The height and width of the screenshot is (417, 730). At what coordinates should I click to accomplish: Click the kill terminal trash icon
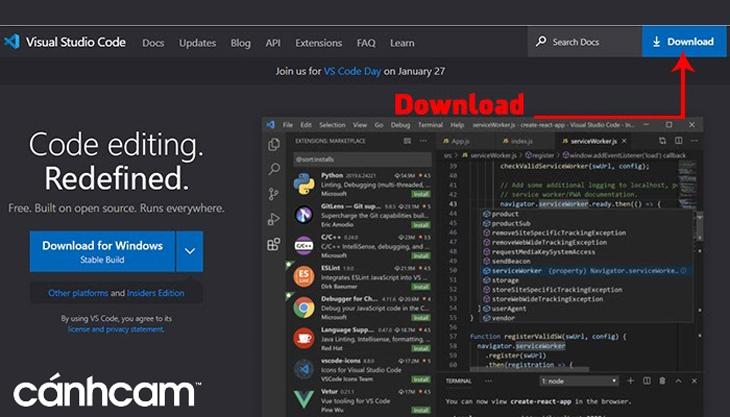coord(662,381)
